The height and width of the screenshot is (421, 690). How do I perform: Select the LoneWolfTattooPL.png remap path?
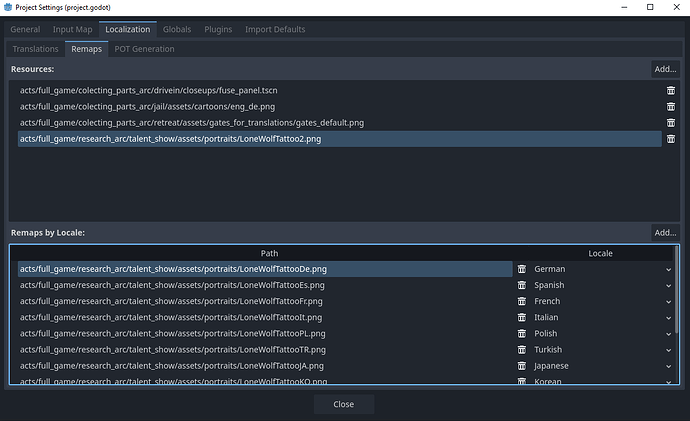265,333
